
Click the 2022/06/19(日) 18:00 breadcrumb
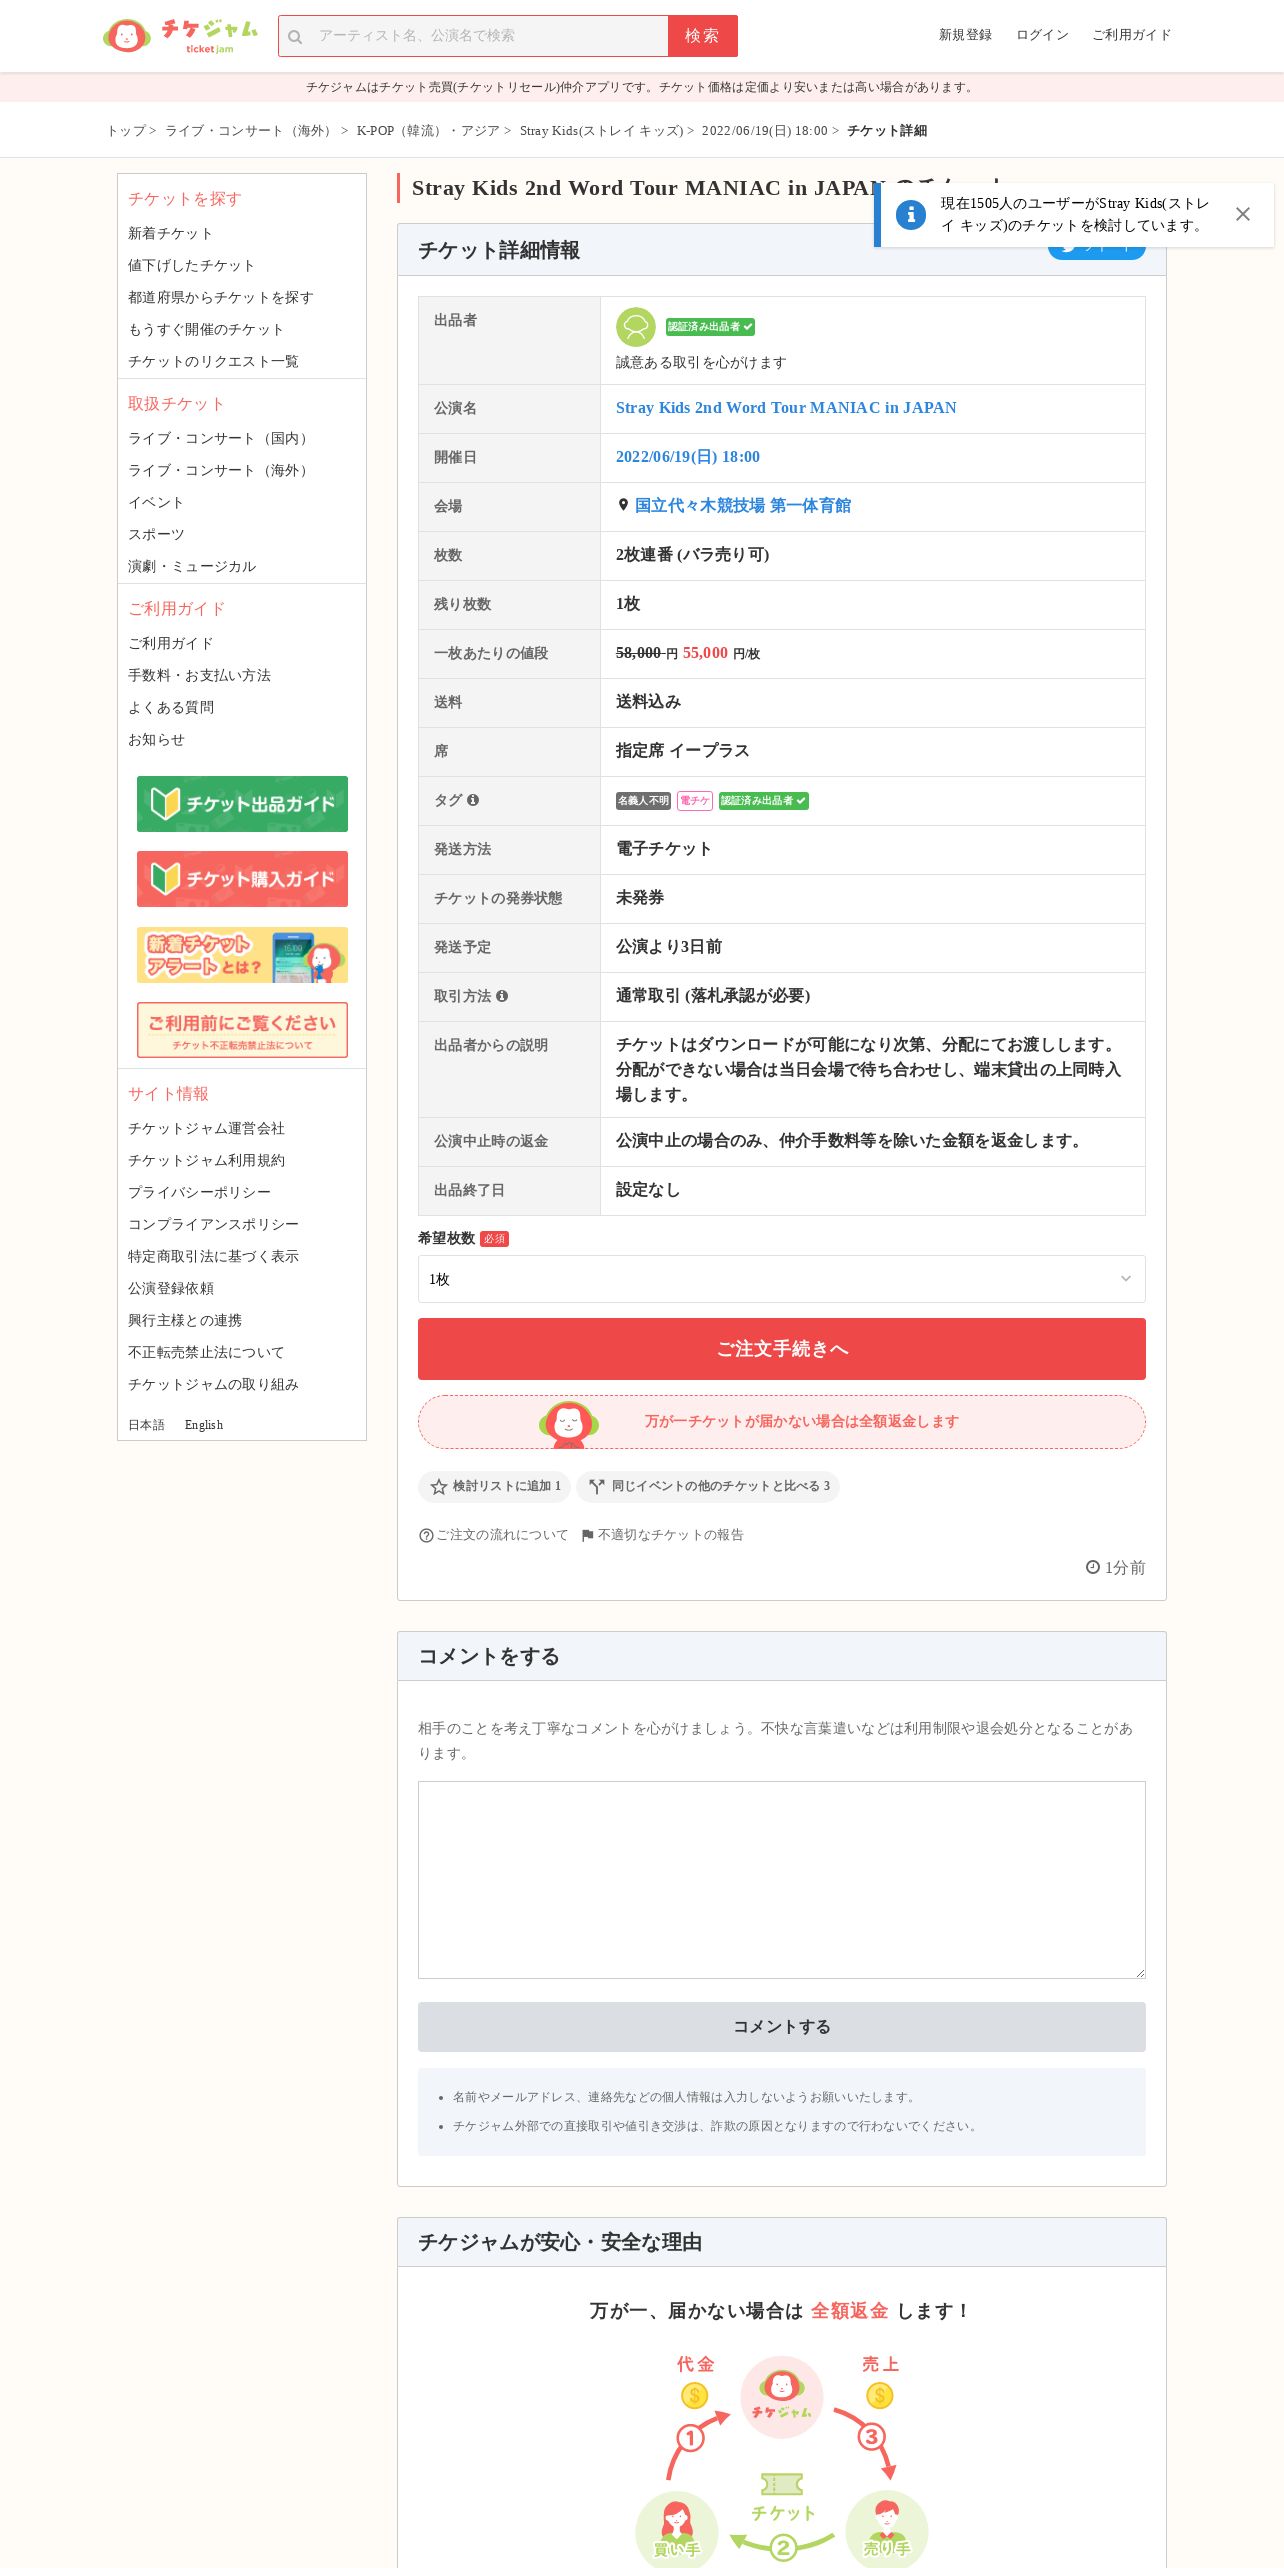[764, 131]
